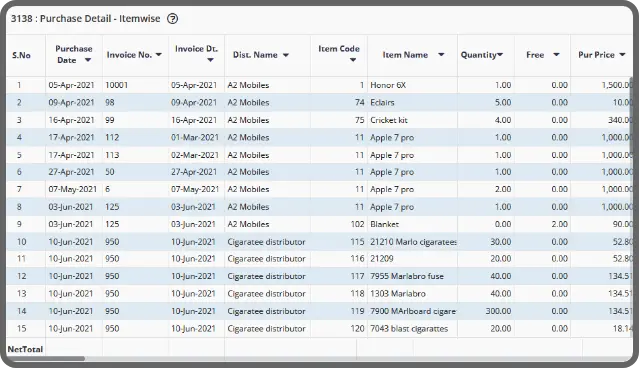Click the Free column dropdown arrow
Viewport: 639px width, 368px height.
point(556,55)
